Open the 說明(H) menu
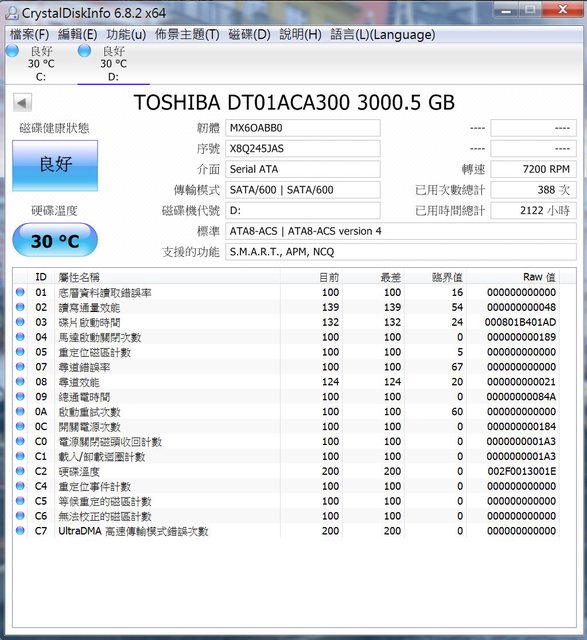This screenshot has width=587, height=640. tap(300, 35)
